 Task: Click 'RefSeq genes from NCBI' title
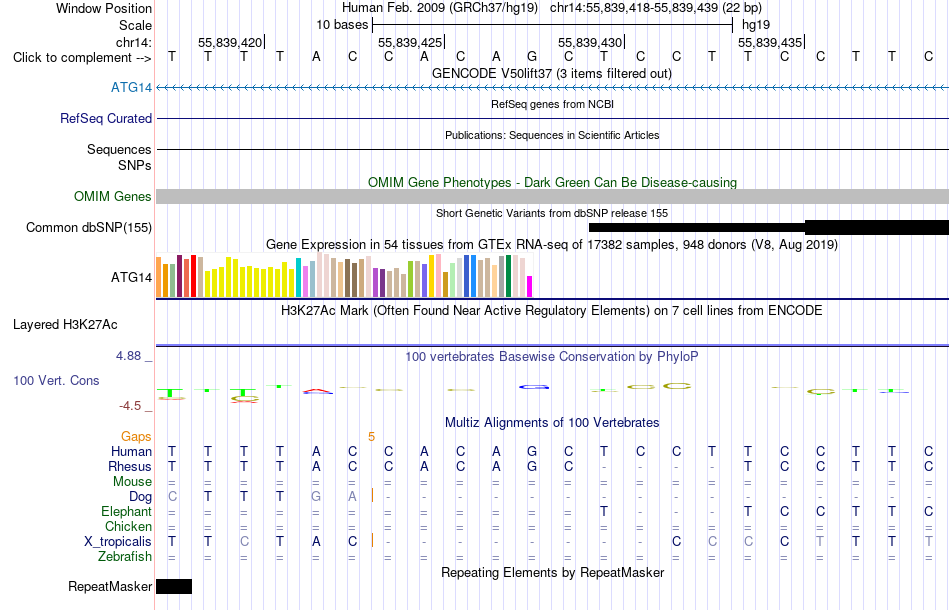pyautogui.click(x=552, y=104)
